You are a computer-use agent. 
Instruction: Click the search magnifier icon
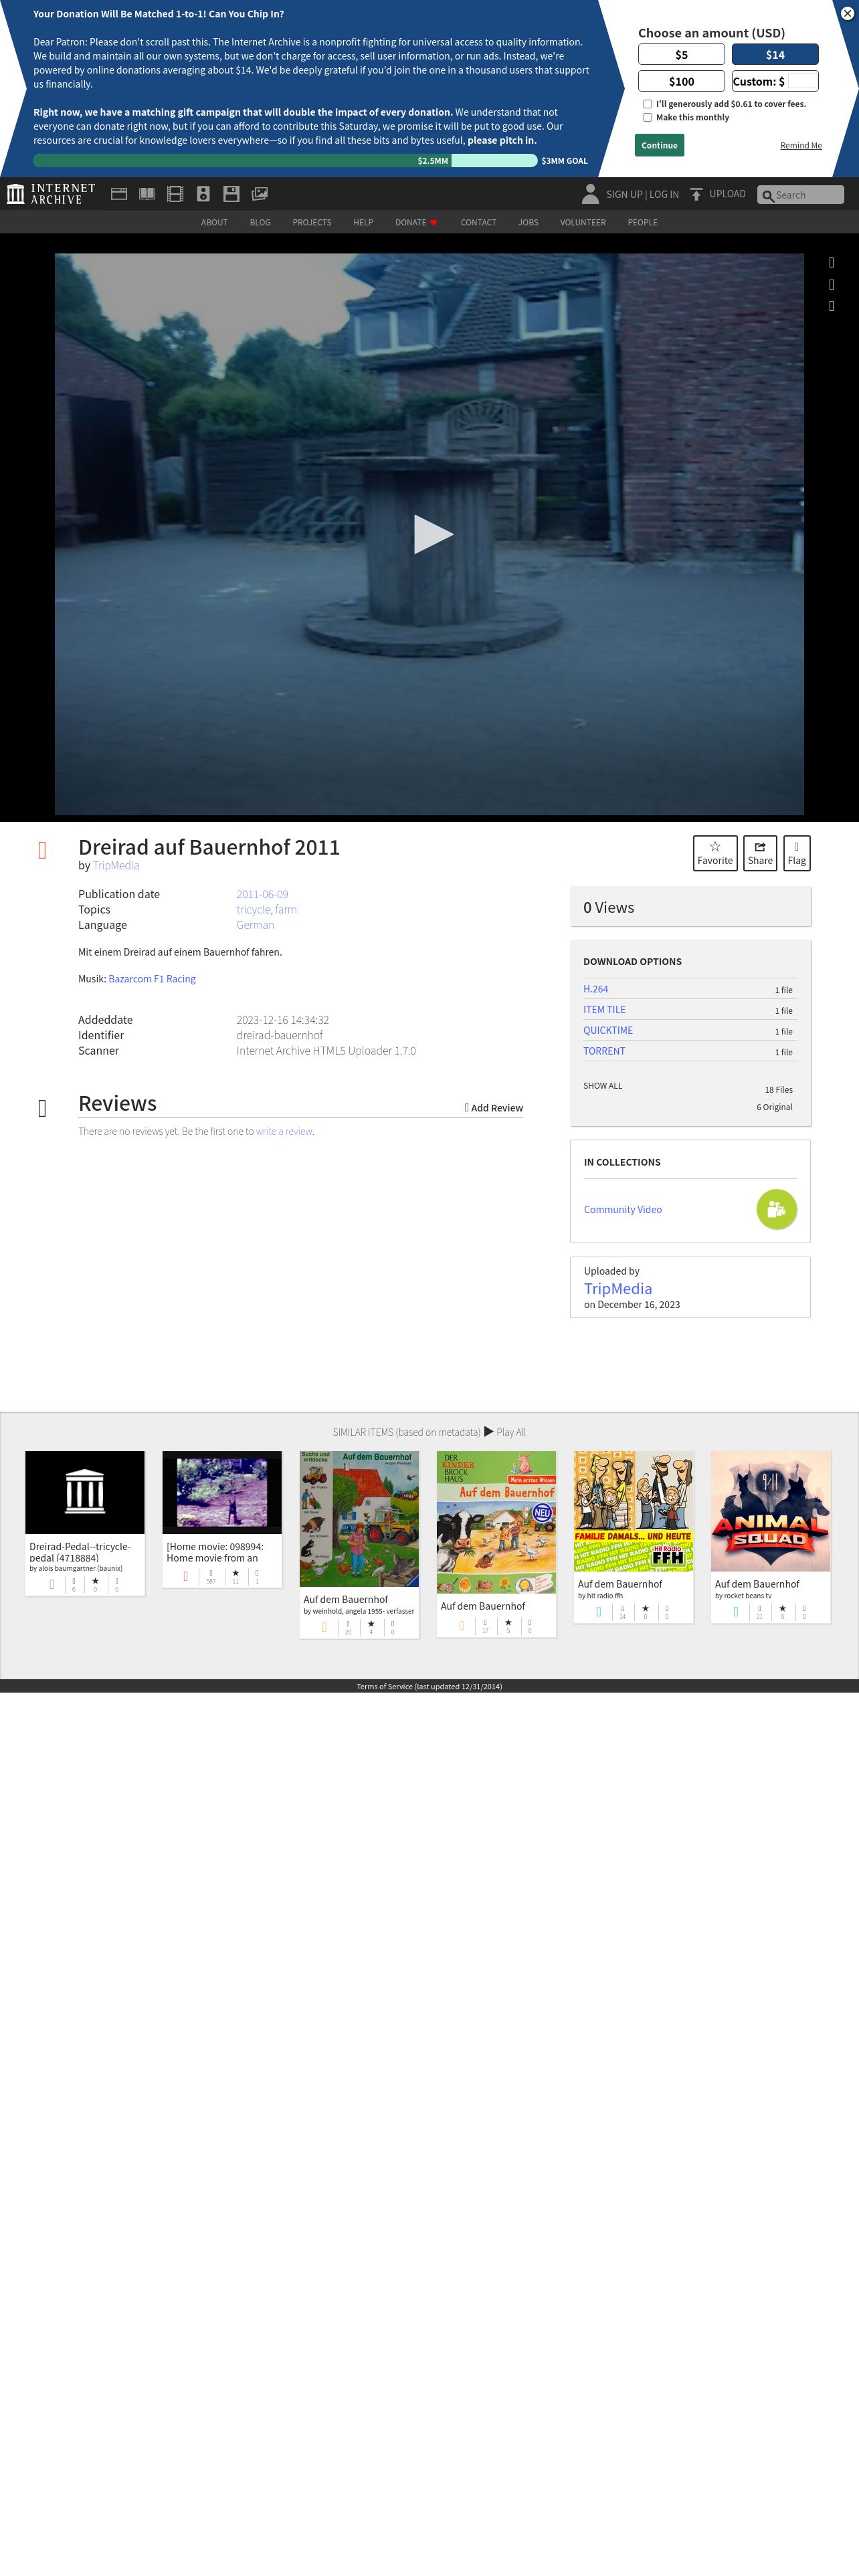pyautogui.click(x=767, y=195)
